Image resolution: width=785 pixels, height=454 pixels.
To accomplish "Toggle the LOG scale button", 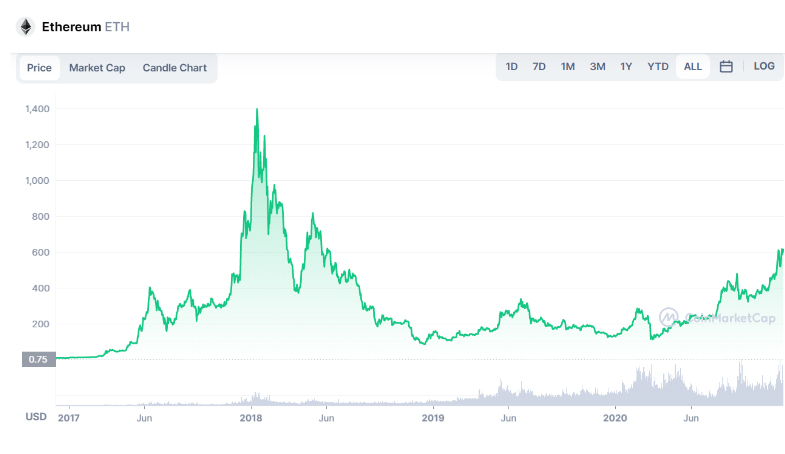I will 764,67.
